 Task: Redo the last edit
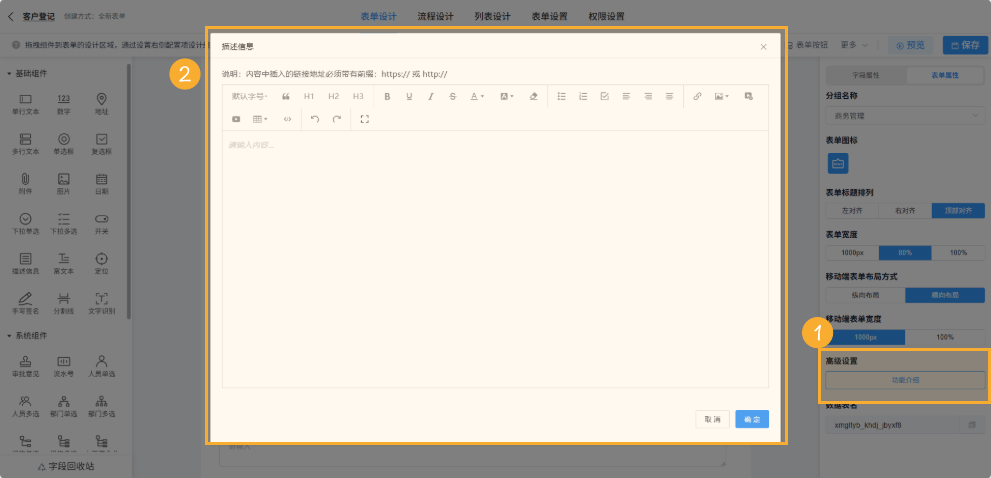click(337, 119)
